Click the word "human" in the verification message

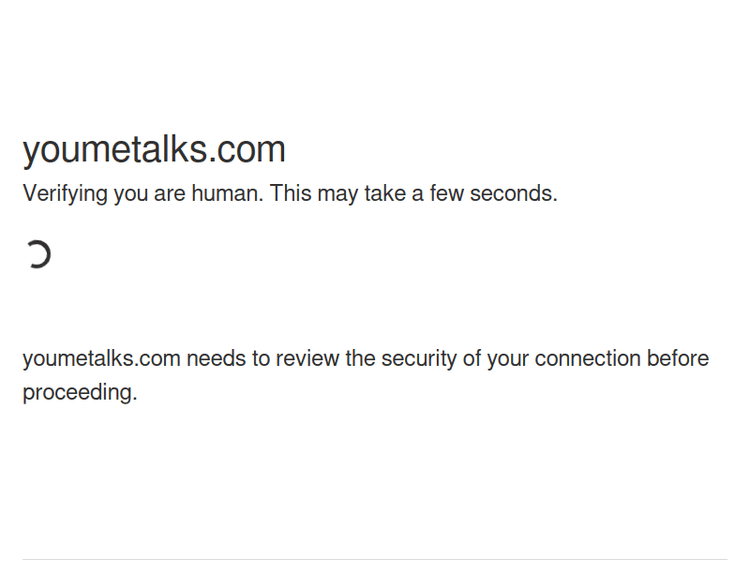(x=226, y=193)
